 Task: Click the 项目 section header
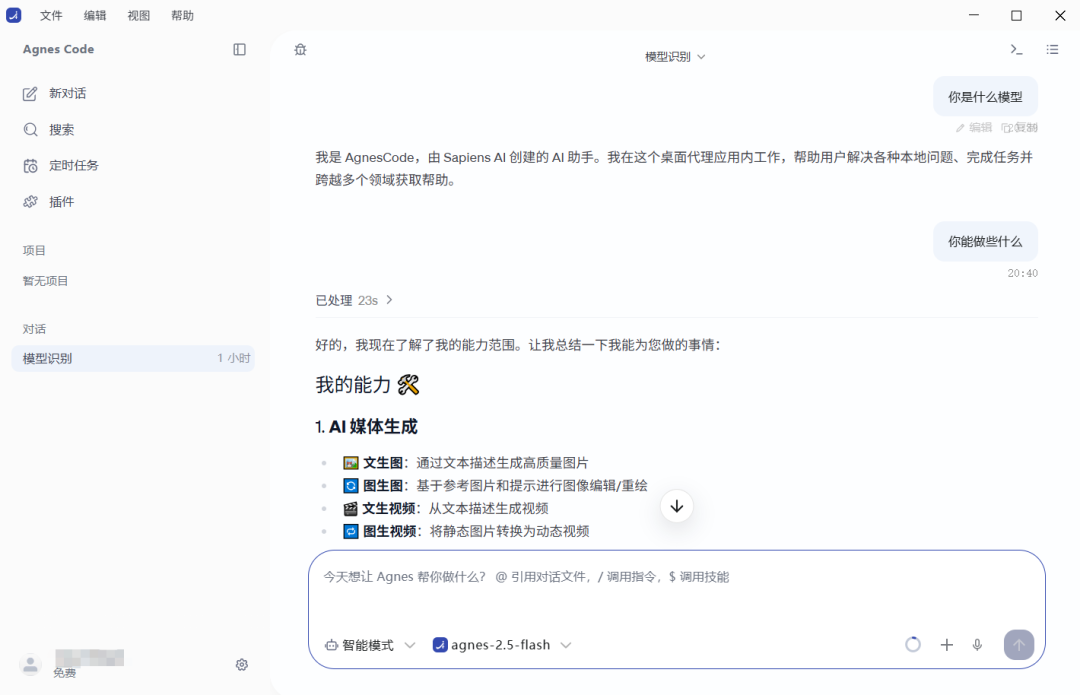[34, 251]
